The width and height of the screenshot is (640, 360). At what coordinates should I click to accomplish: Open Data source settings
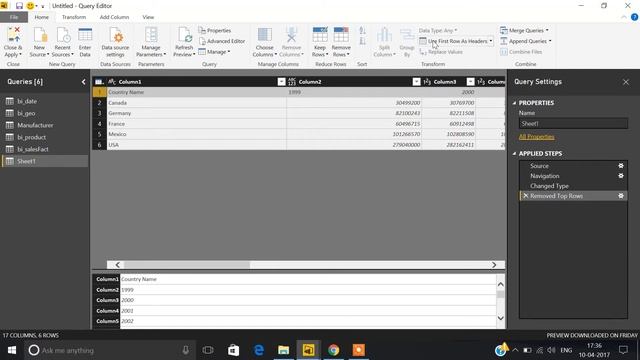point(115,42)
